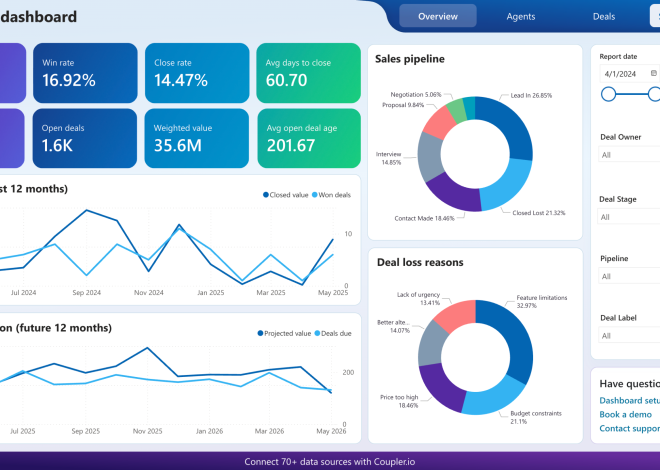Viewport: 660px width, 470px height.
Task: Click the Feature limitations 32.97% label
Action: pos(542,301)
